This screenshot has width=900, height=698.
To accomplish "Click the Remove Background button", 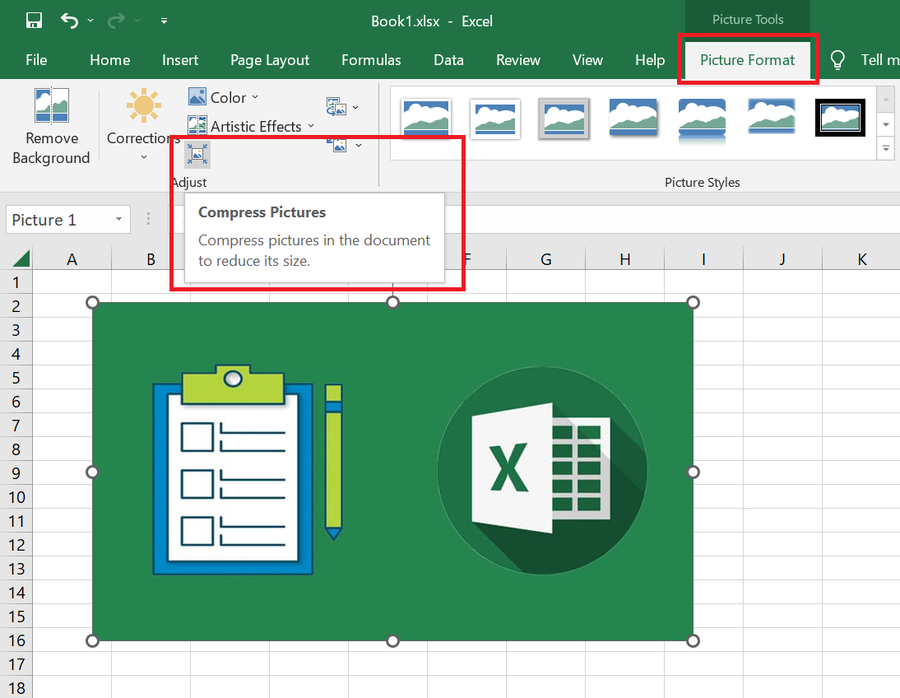I will click(52, 127).
